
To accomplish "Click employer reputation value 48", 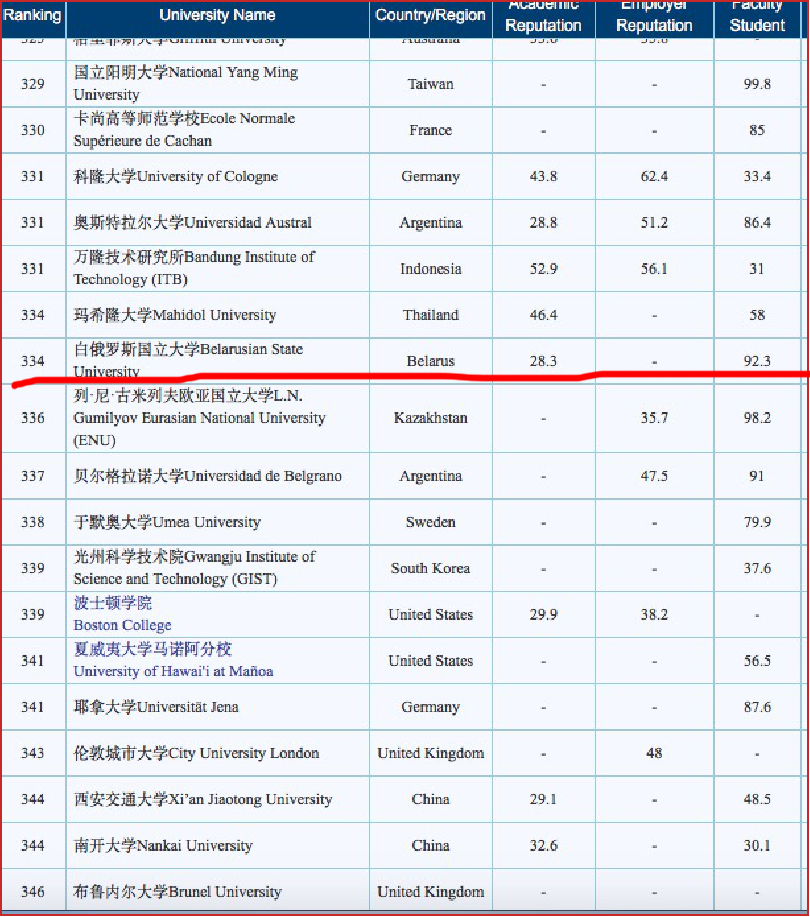I will [x=654, y=753].
